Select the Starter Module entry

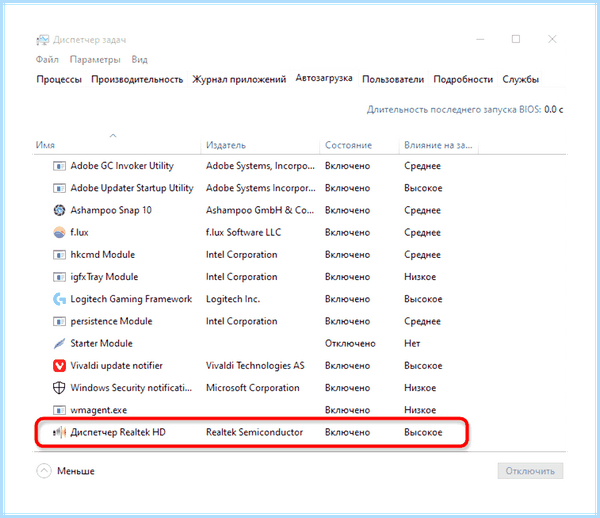coord(101,344)
